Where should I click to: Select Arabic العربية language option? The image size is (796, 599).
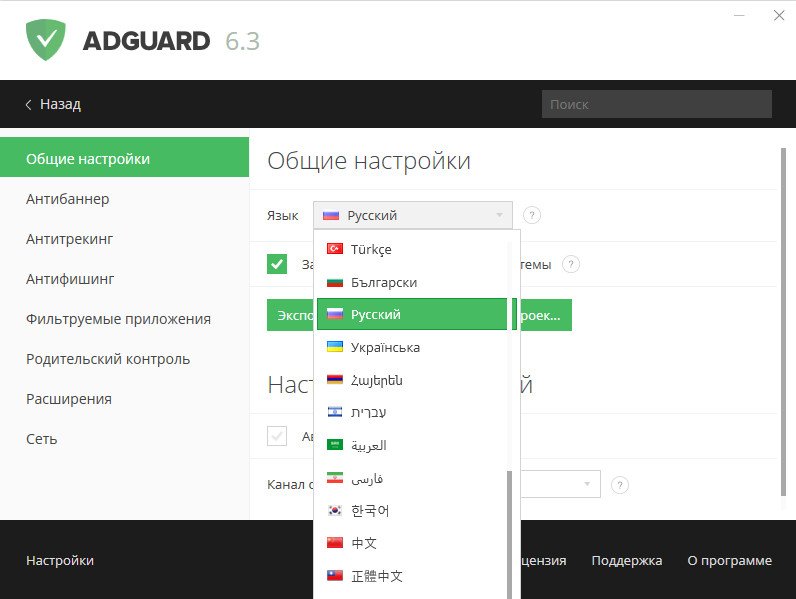point(412,445)
